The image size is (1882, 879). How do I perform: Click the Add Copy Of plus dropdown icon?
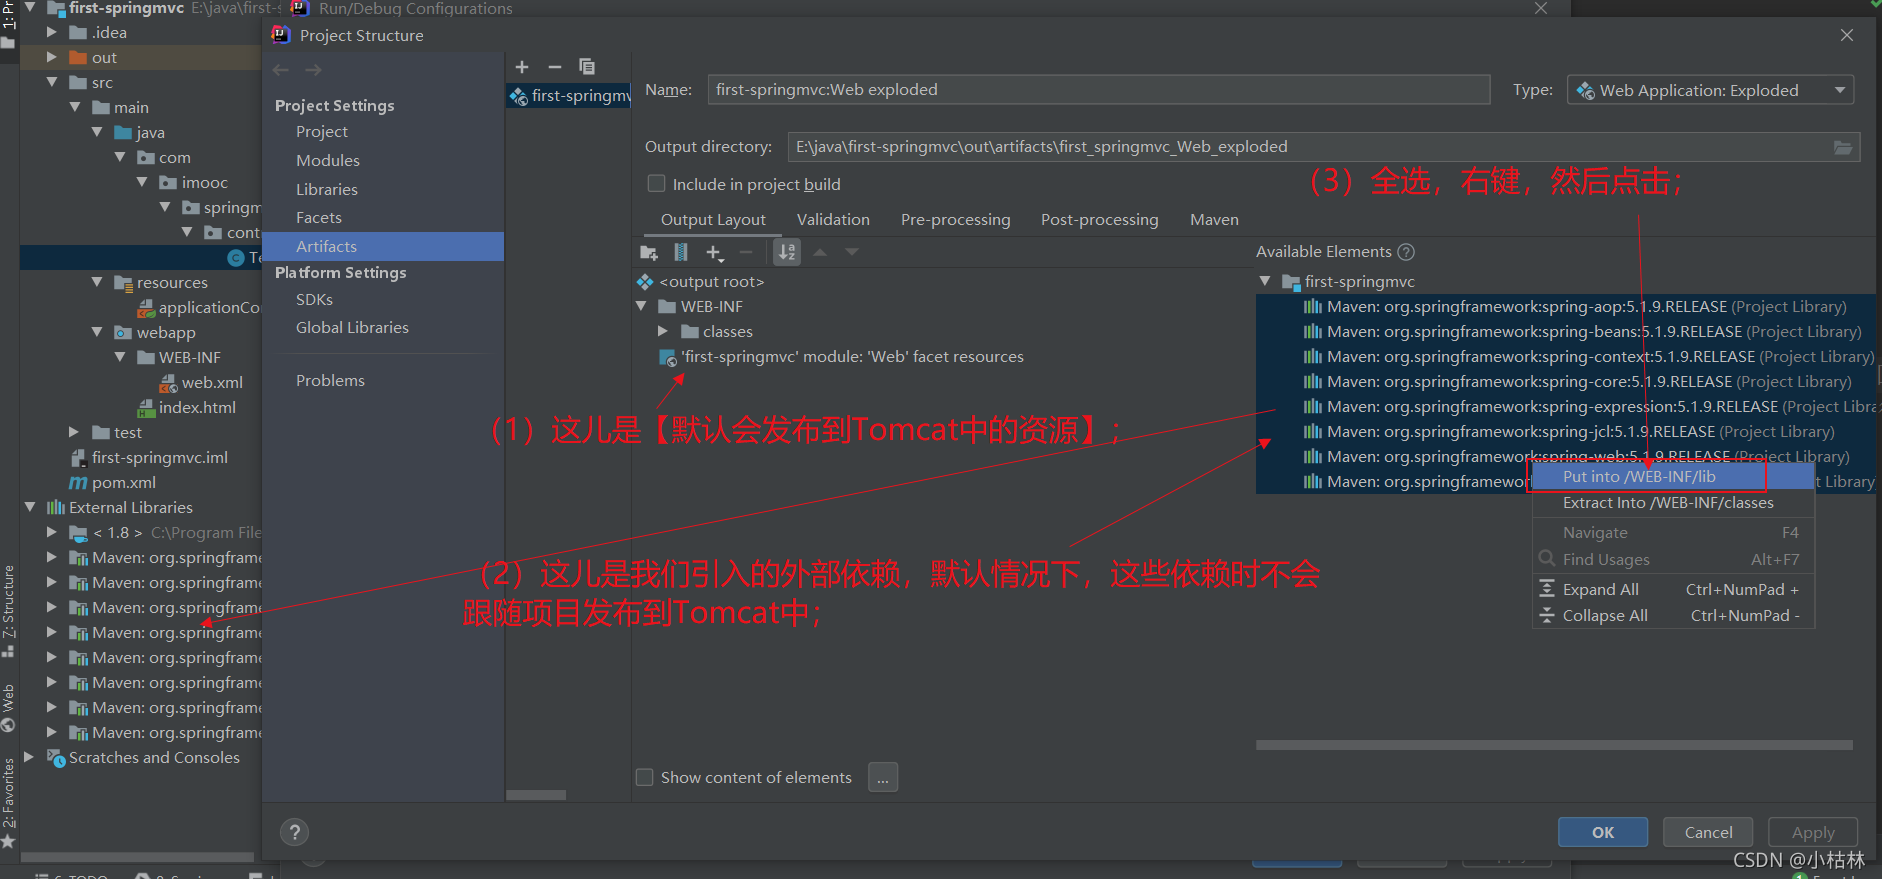[x=714, y=253]
